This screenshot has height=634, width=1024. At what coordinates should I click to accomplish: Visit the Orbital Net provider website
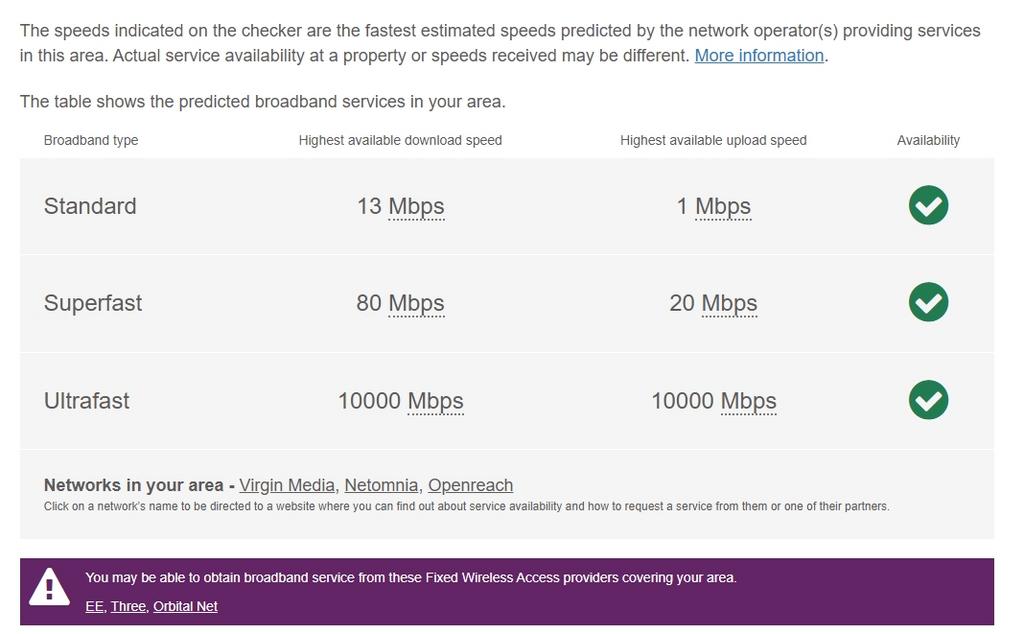185,605
